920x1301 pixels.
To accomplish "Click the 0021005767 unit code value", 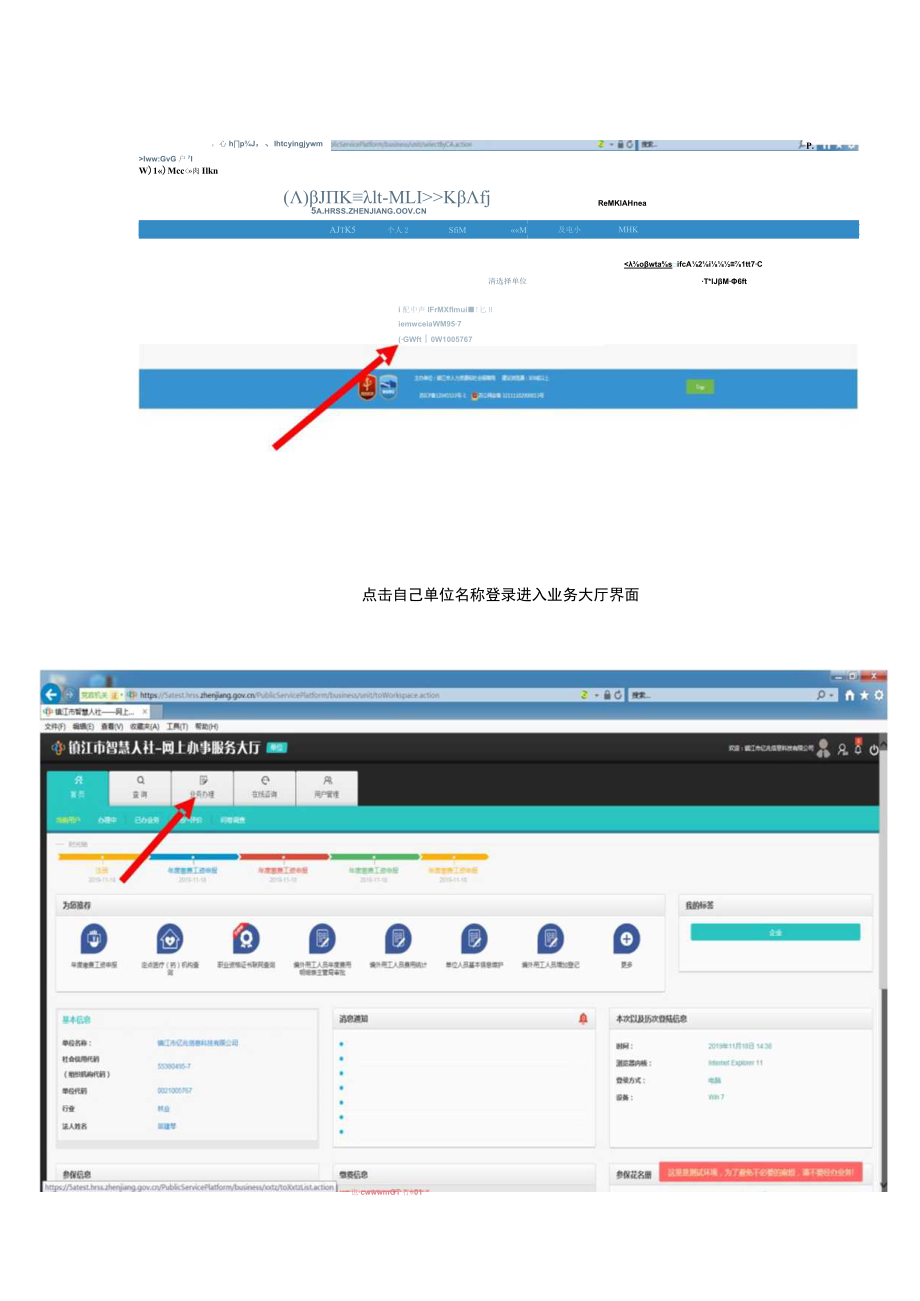I will tap(175, 1090).
